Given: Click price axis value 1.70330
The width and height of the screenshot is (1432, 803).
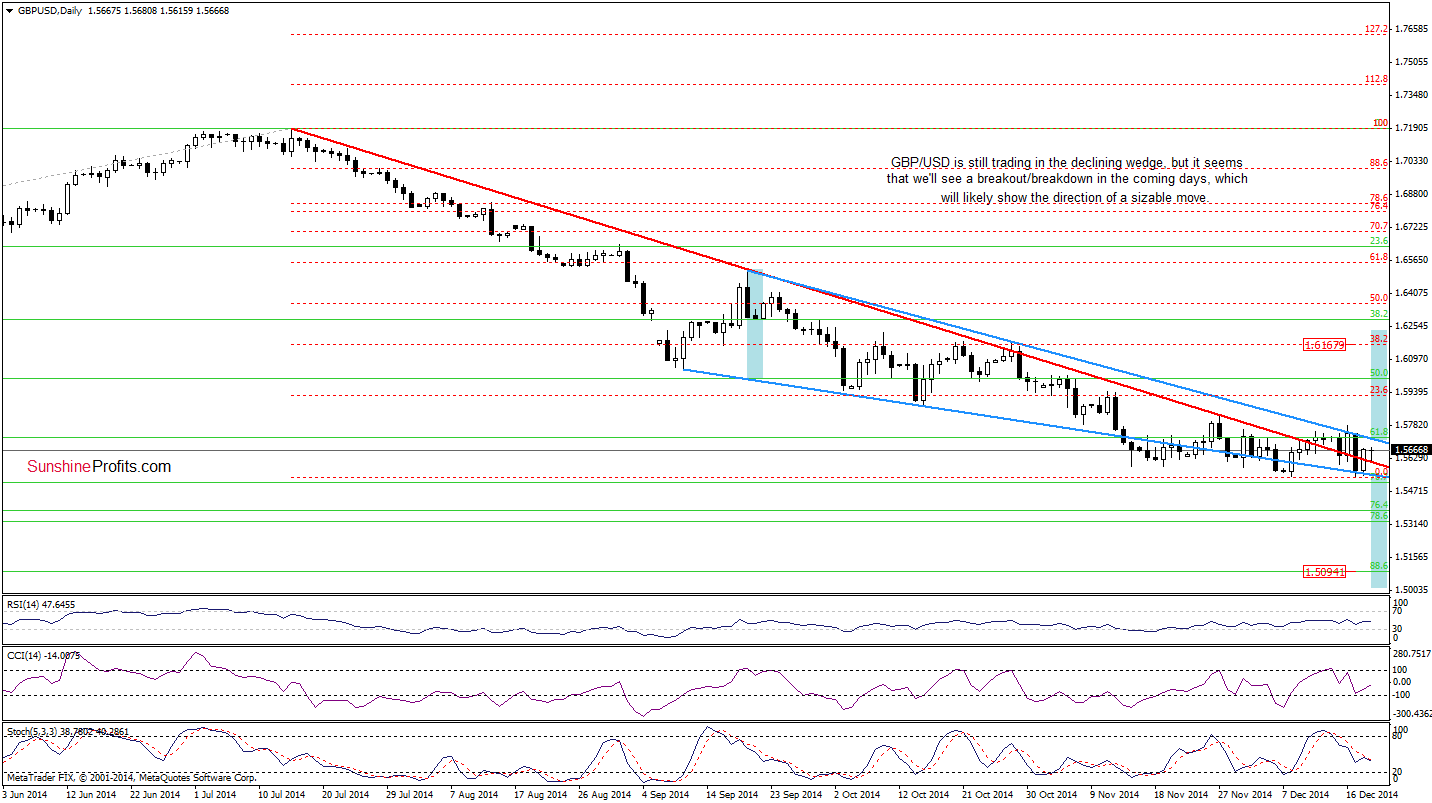Looking at the screenshot, I should click(1411, 161).
